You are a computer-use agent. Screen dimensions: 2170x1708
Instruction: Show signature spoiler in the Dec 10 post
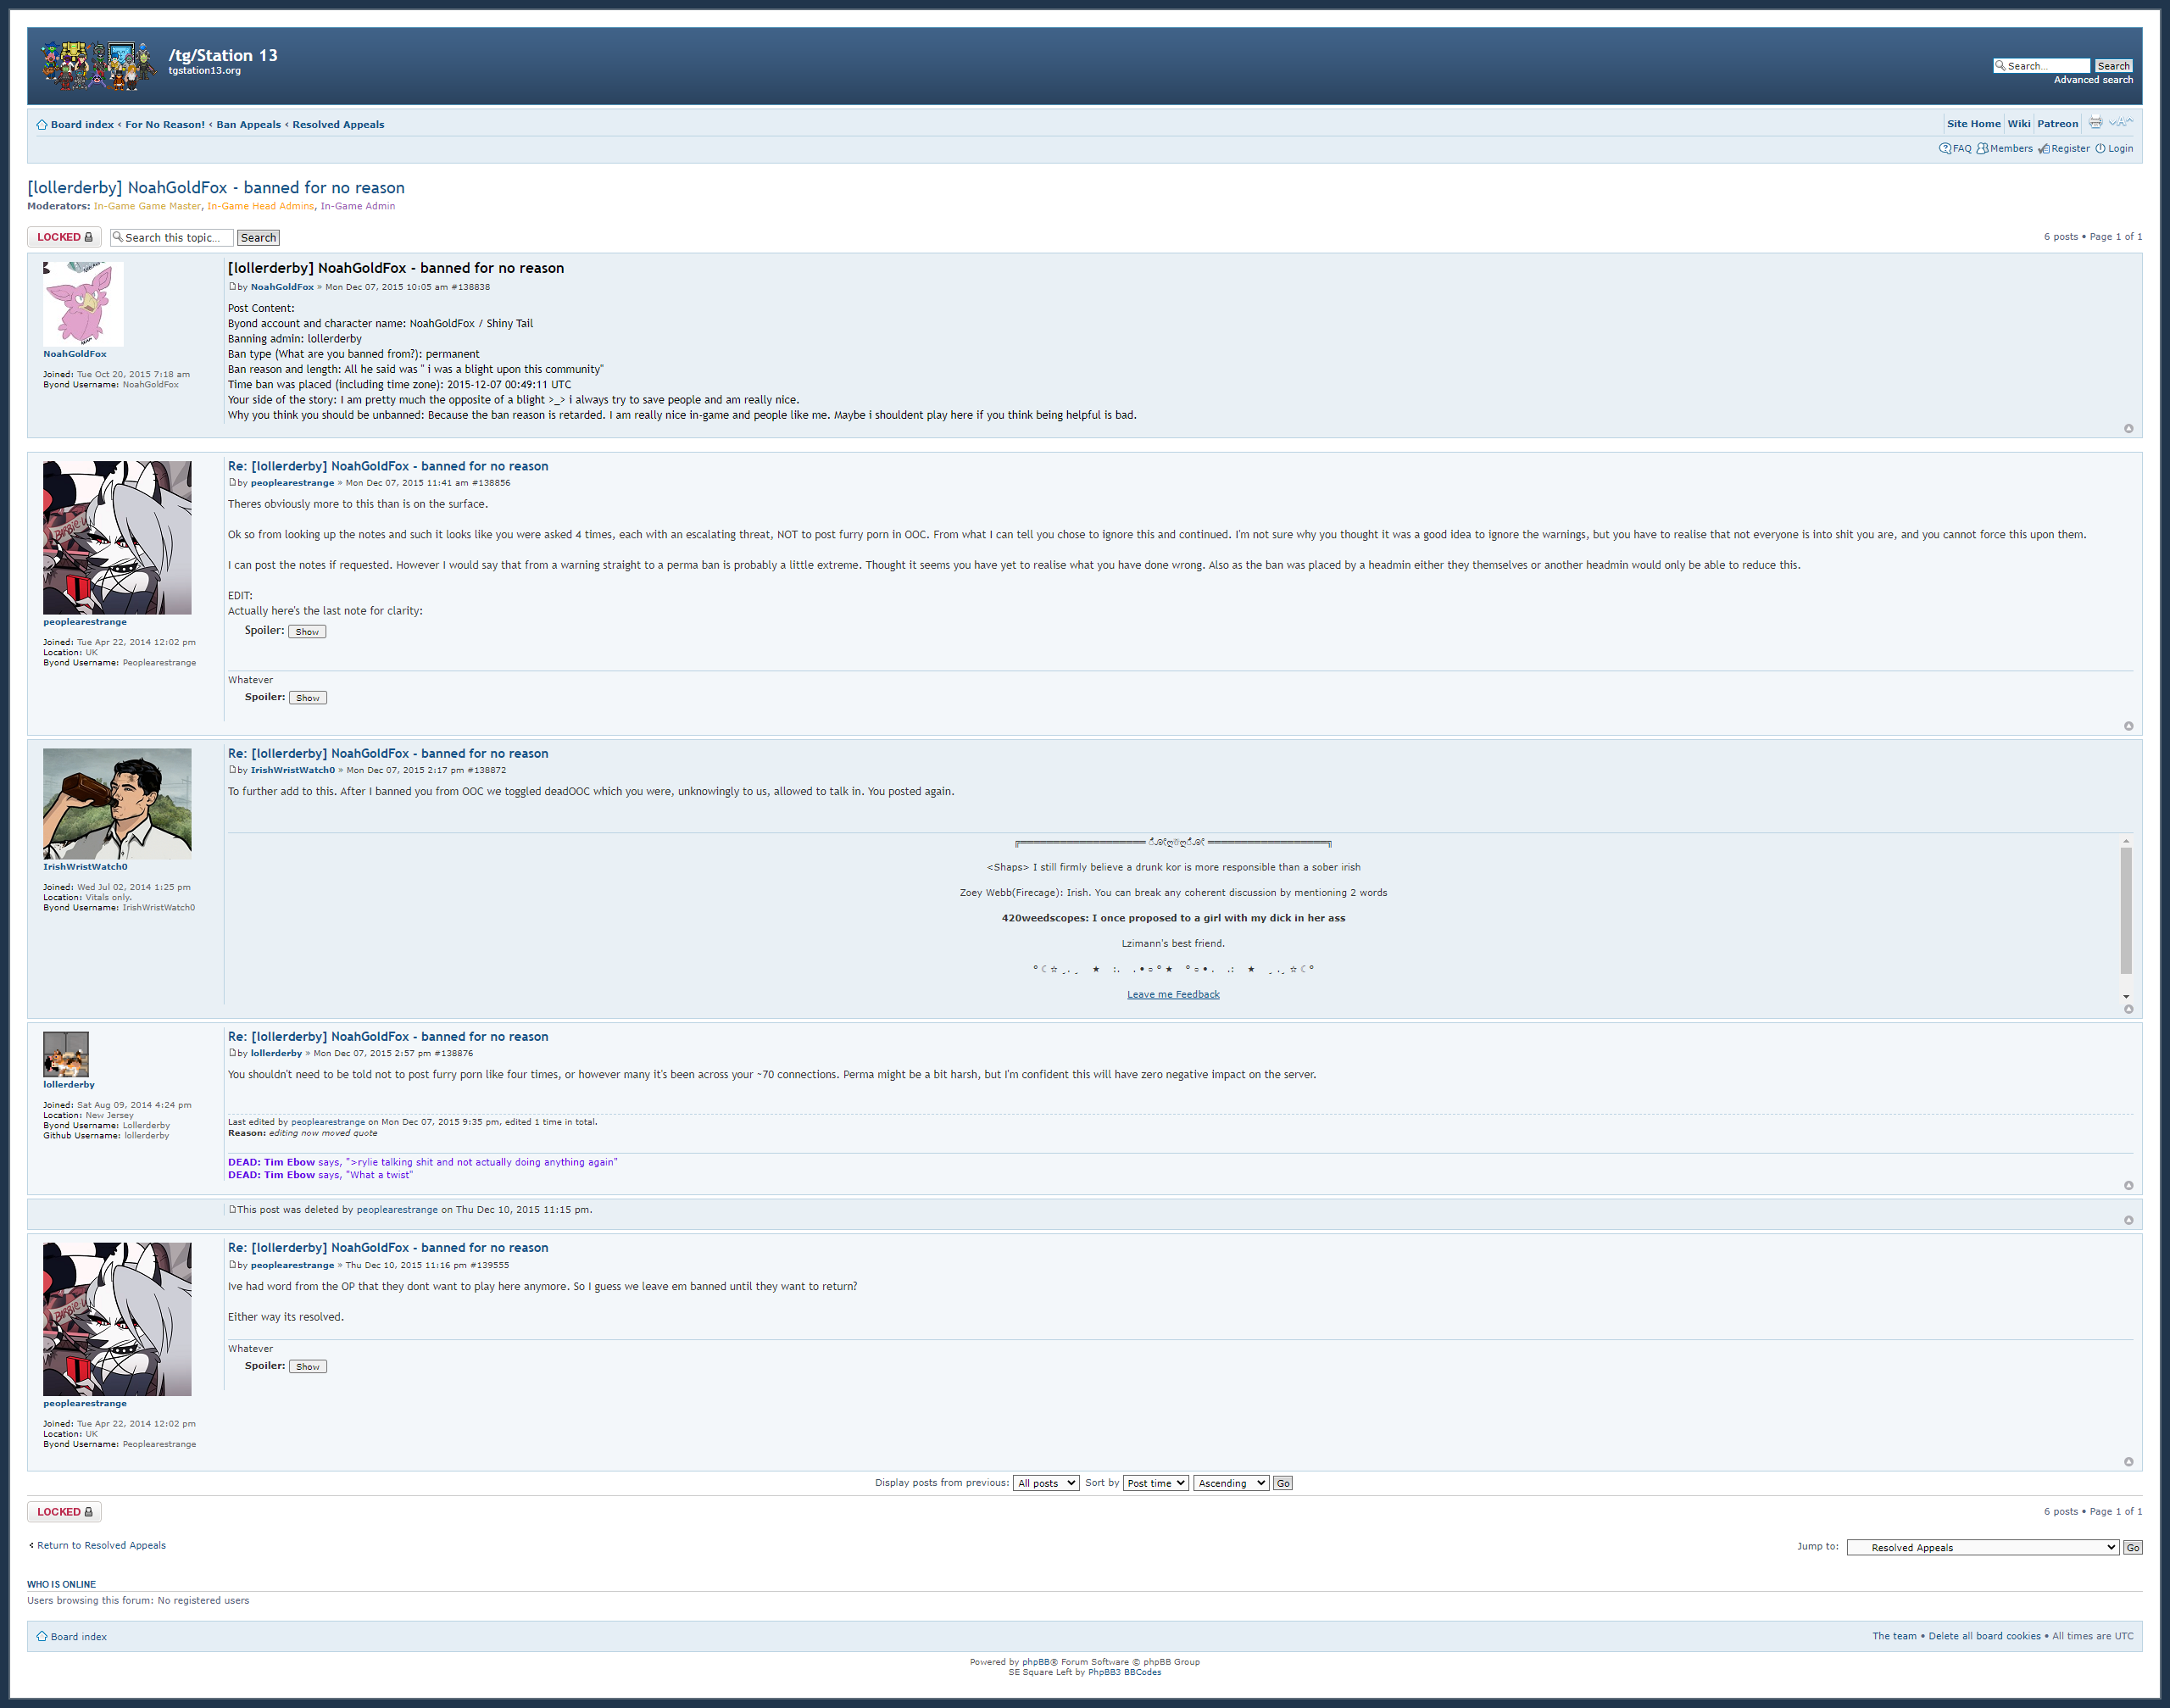[x=308, y=1367]
